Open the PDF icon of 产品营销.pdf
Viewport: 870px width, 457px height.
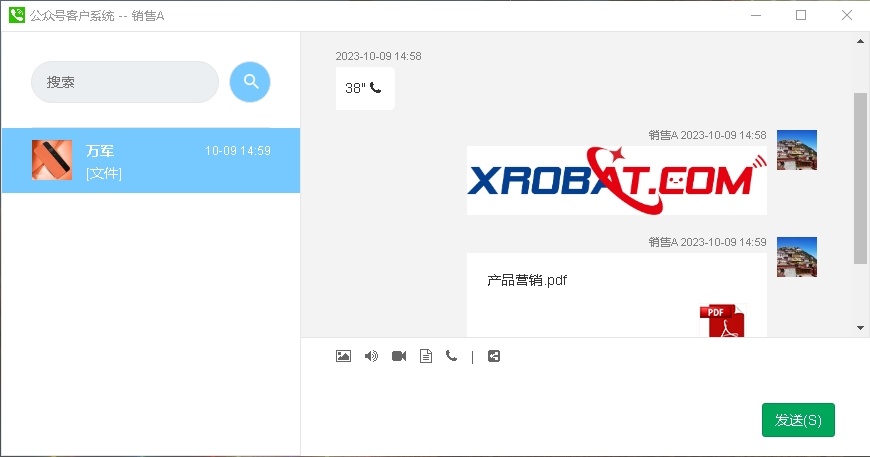tap(722, 320)
